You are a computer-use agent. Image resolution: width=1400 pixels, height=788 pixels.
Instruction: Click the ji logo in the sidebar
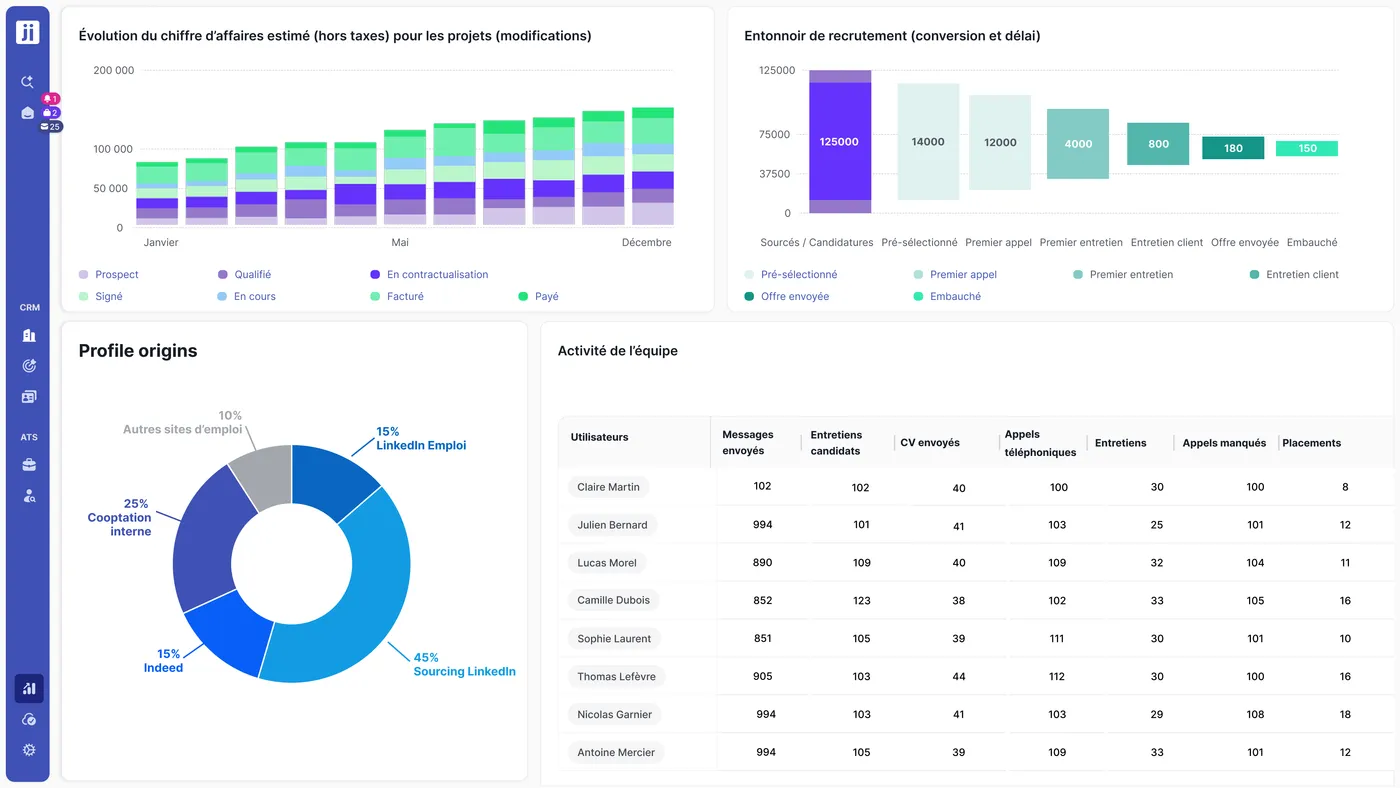[28, 32]
